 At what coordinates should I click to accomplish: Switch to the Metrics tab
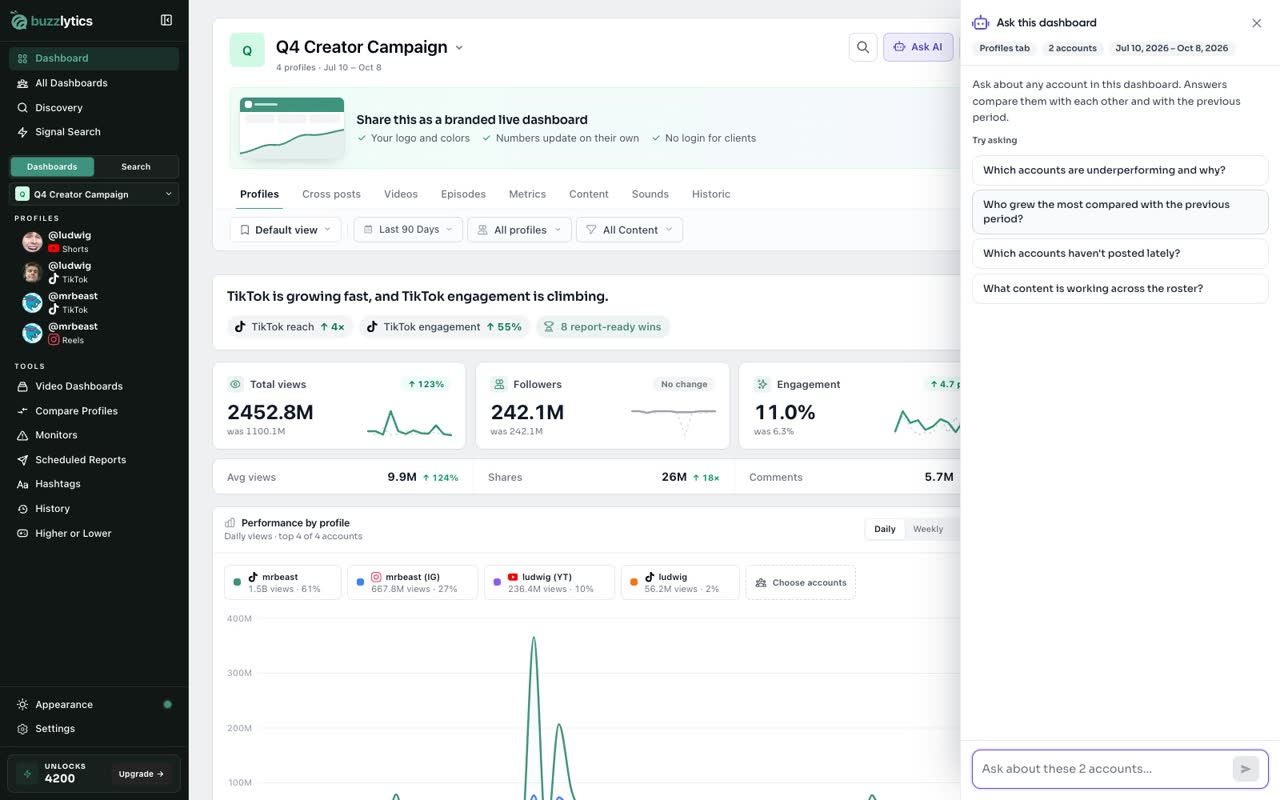(527, 194)
